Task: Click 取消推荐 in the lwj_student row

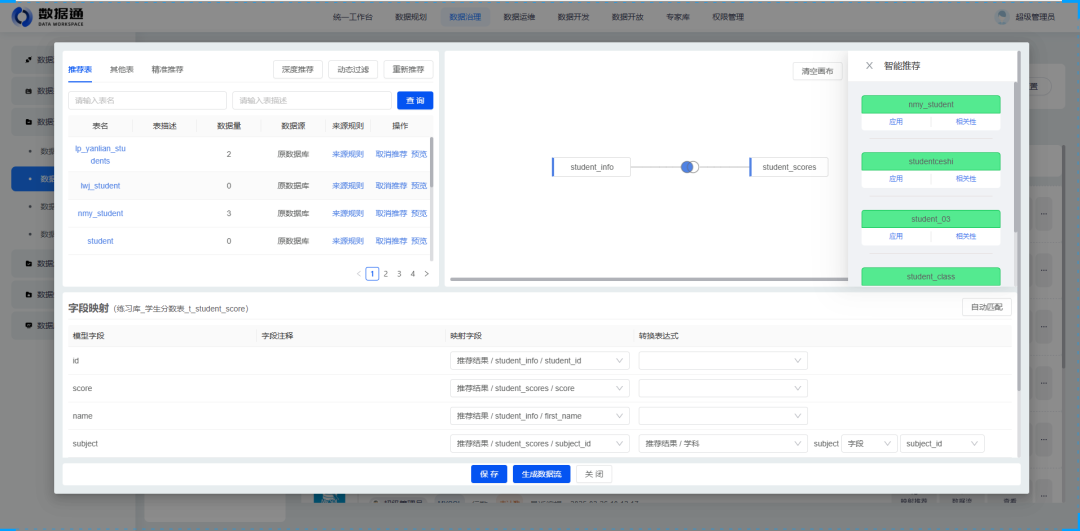Action: point(391,186)
